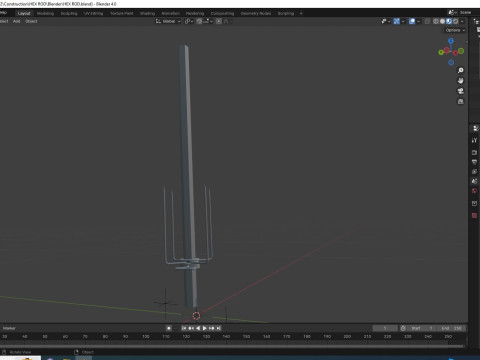Open the Render properties tab
The image size is (480, 360).
474,153
